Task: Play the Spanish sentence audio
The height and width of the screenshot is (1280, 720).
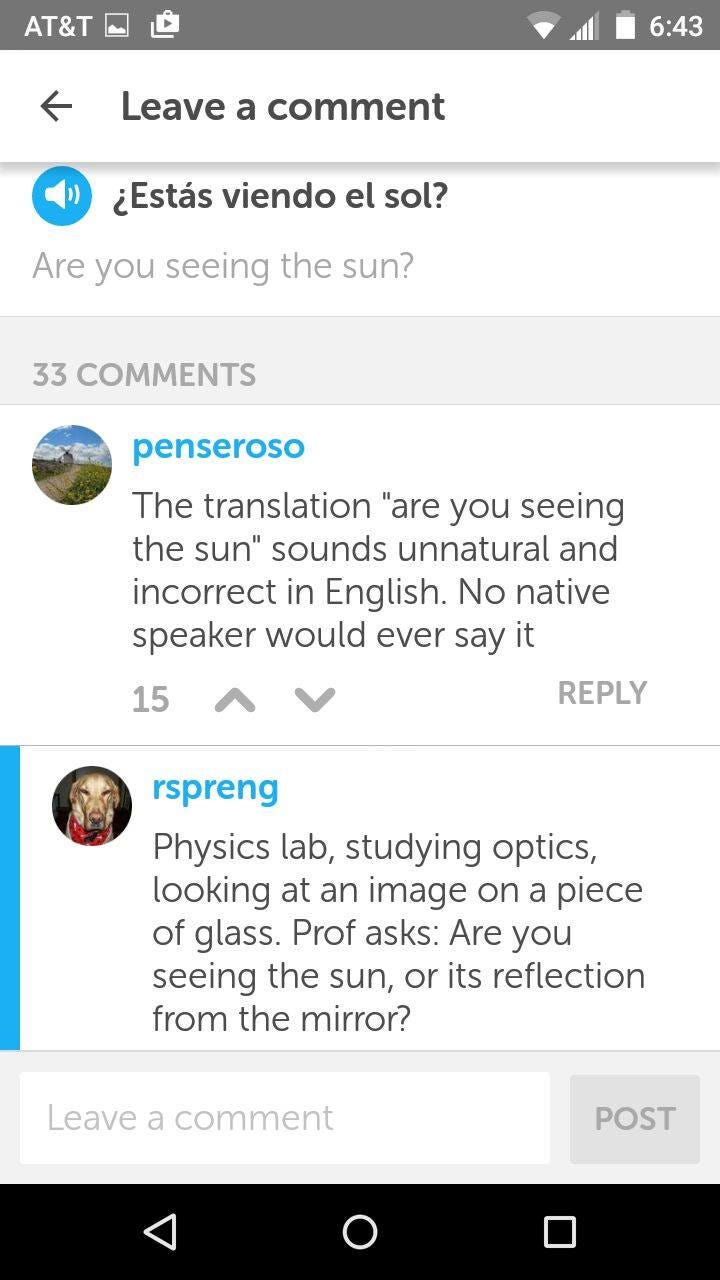Action: tap(62, 195)
